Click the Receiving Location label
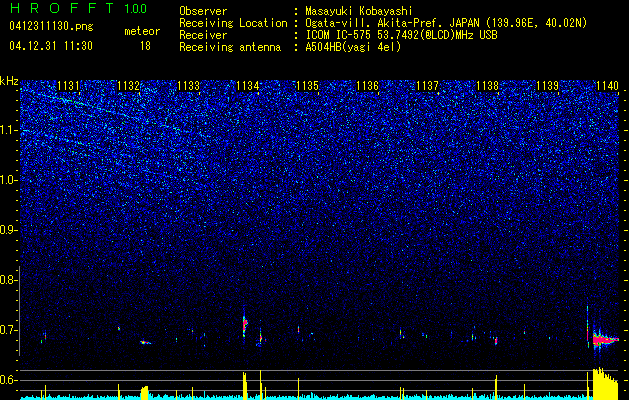629x400 pixels. [233, 23]
